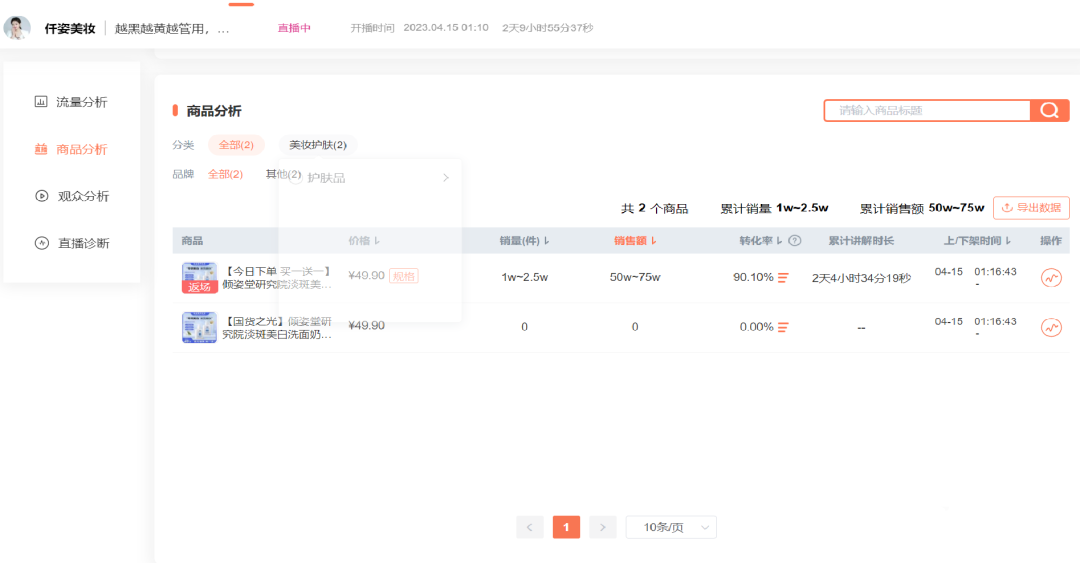Open trend chart for second product row
Image resolution: width=1080 pixels, height=563 pixels.
1051,327
